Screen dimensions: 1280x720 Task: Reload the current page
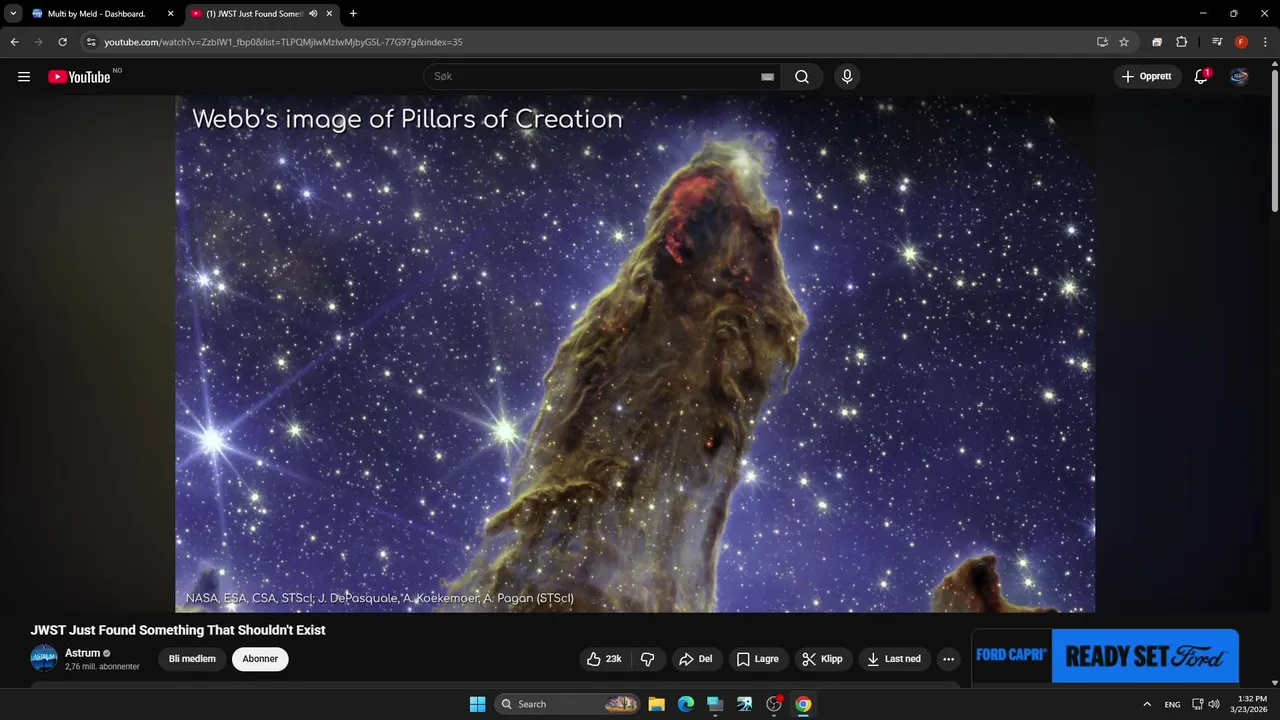pos(62,42)
